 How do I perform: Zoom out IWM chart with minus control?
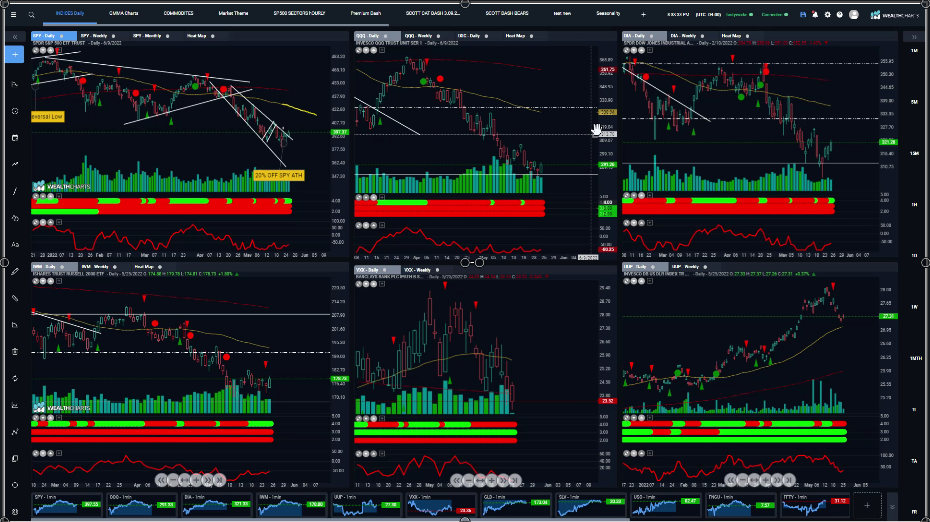coord(173,479)
